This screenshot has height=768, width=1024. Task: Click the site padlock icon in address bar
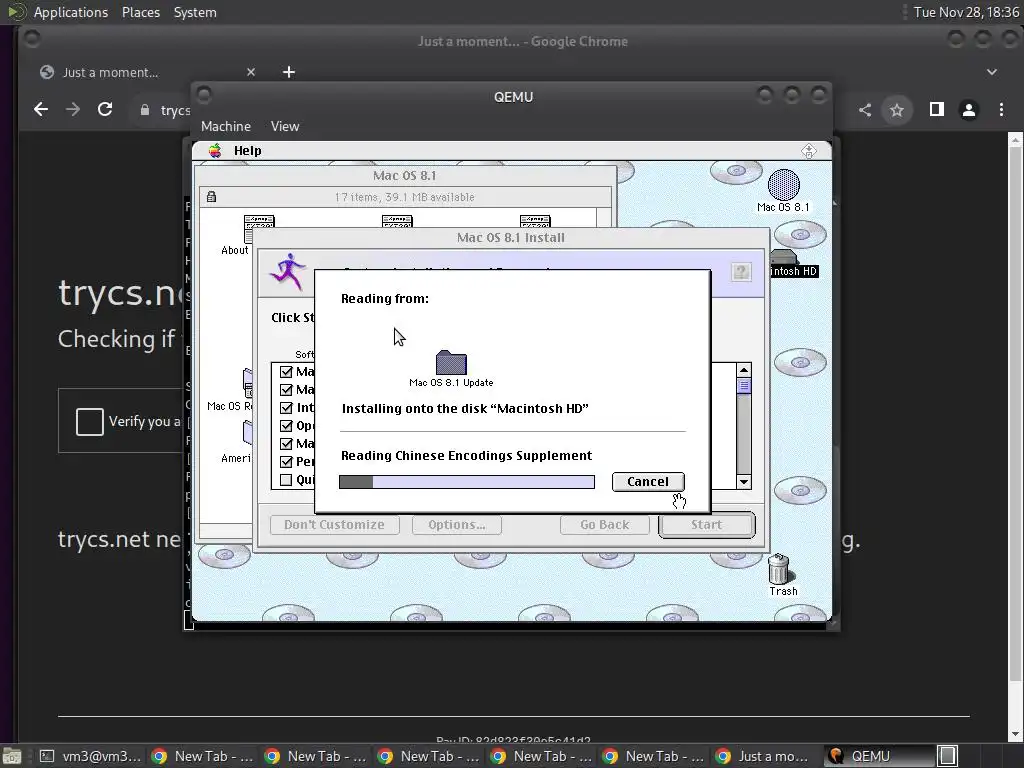coord(145,110)
